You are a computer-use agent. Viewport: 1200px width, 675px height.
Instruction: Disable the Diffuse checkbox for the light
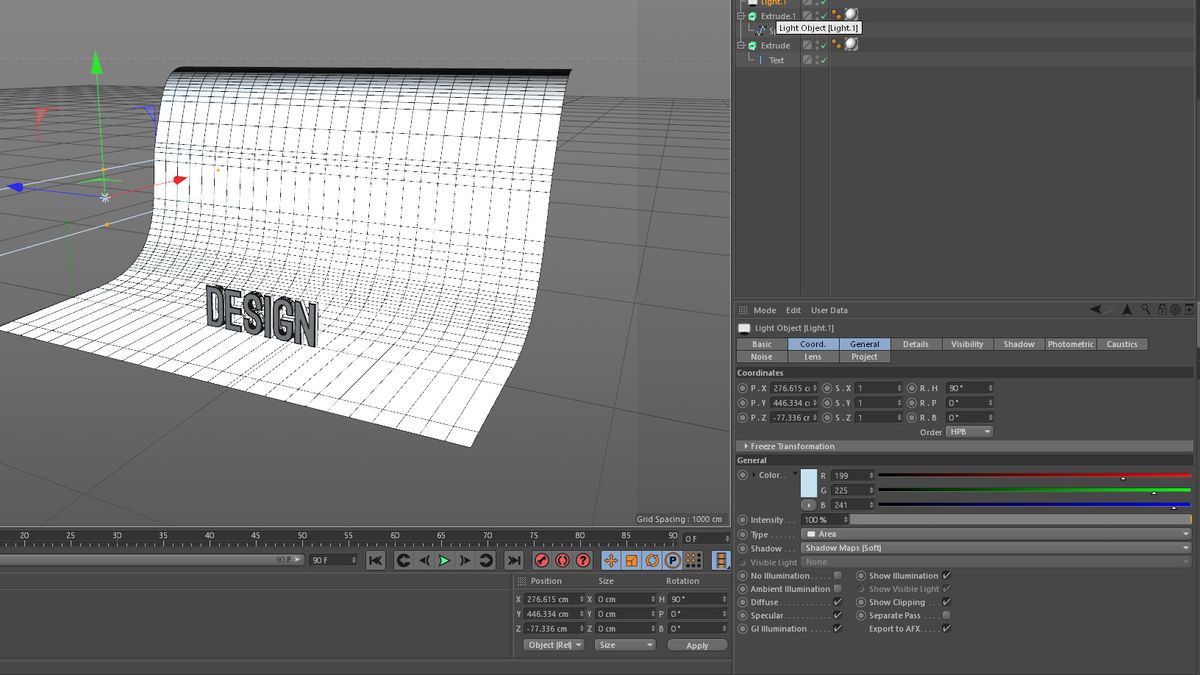838,602
